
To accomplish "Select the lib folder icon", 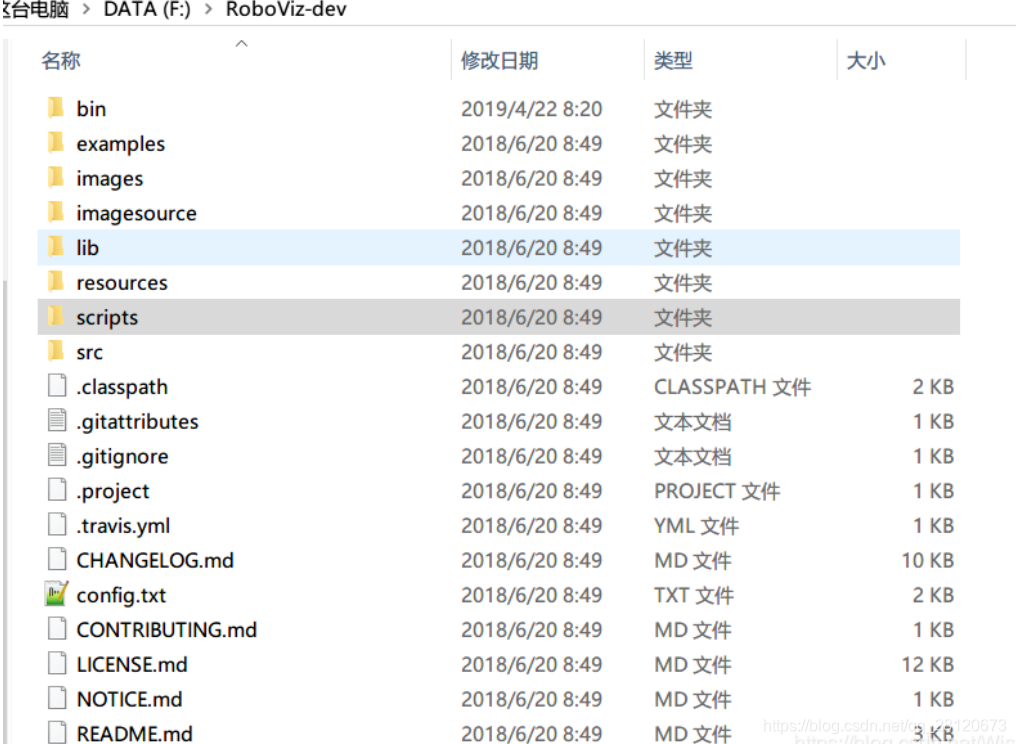I will (x=56, y=247).
